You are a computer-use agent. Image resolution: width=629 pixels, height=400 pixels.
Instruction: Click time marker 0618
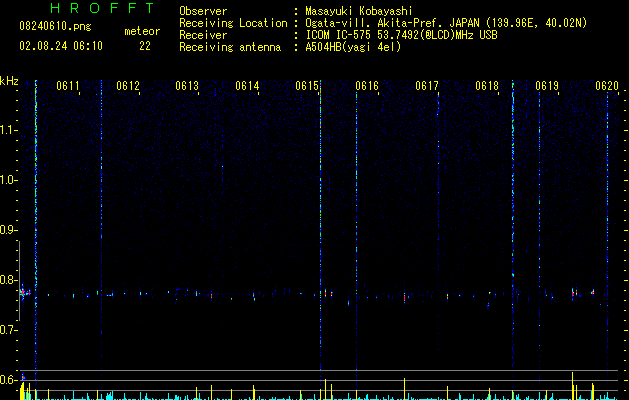click(487, 86)
